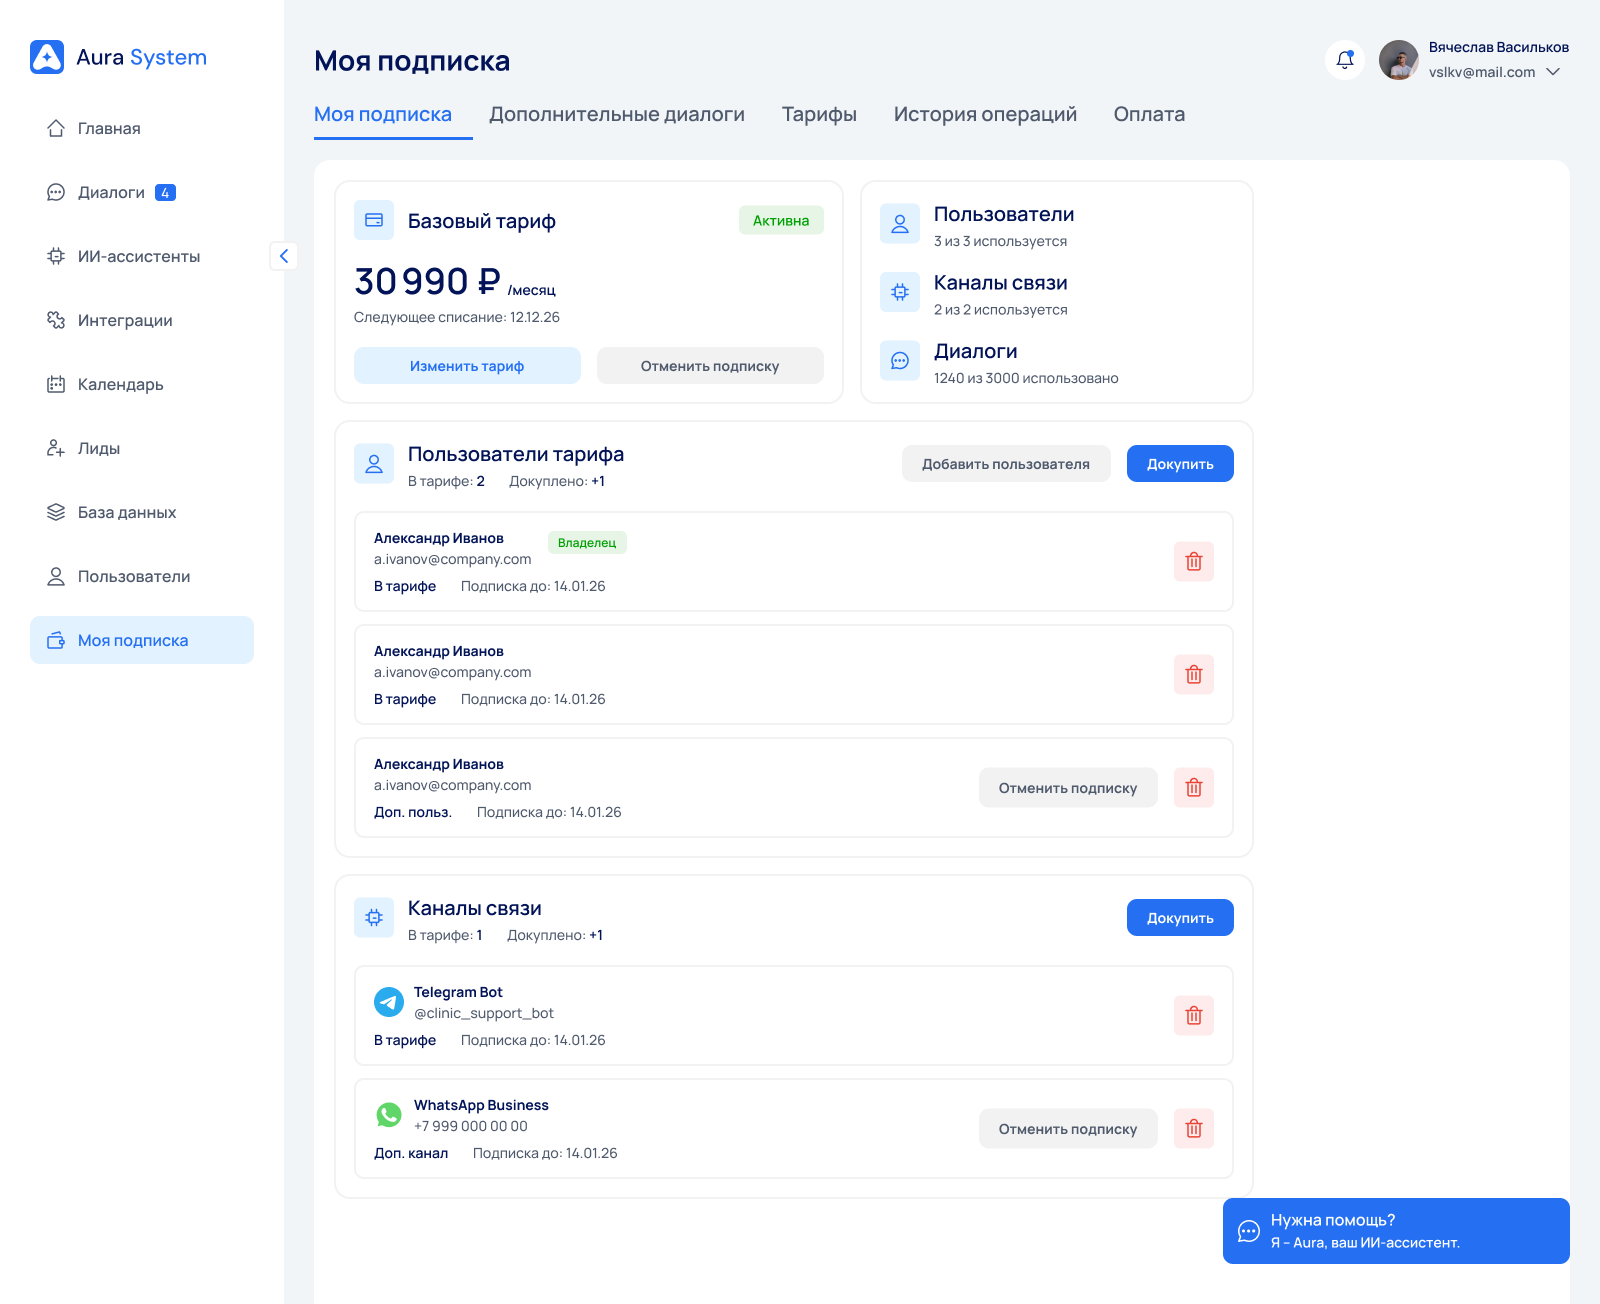Click the Aura System logo
Screen dimensions: 1600x1304
point(118,57)
